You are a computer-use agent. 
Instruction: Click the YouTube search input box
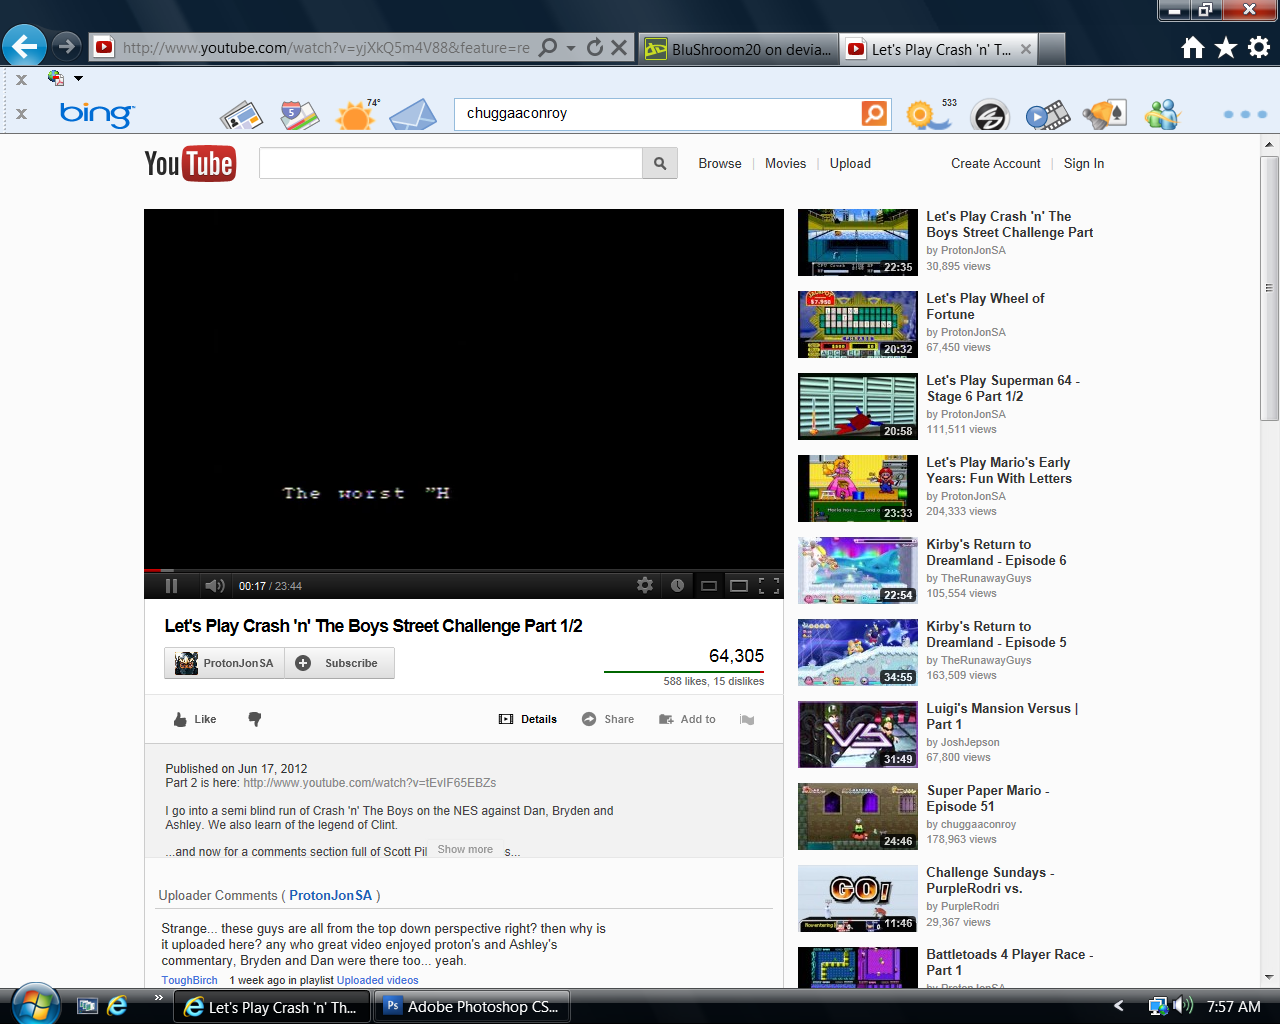pyautogui.click(x=450, y=163)
